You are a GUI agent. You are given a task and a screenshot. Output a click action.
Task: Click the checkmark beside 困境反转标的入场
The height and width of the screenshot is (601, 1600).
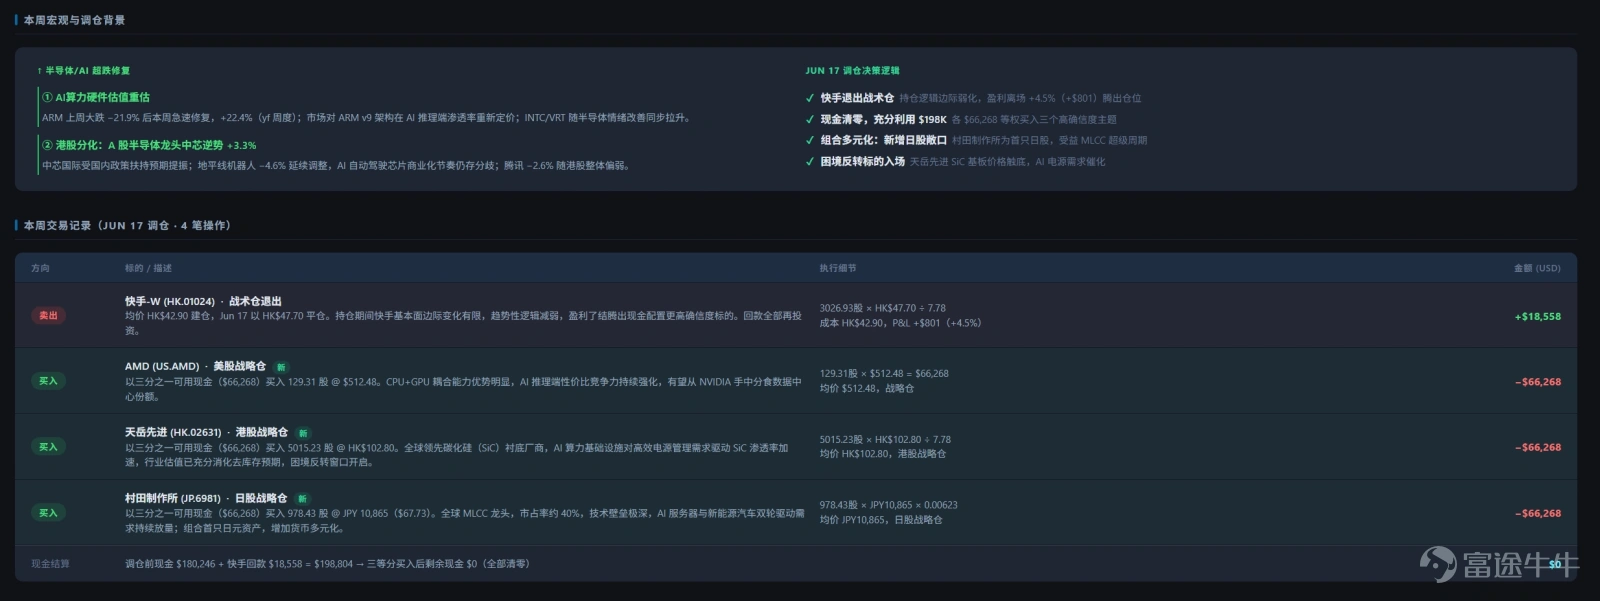pyautogui.click(x=810, y=161)
